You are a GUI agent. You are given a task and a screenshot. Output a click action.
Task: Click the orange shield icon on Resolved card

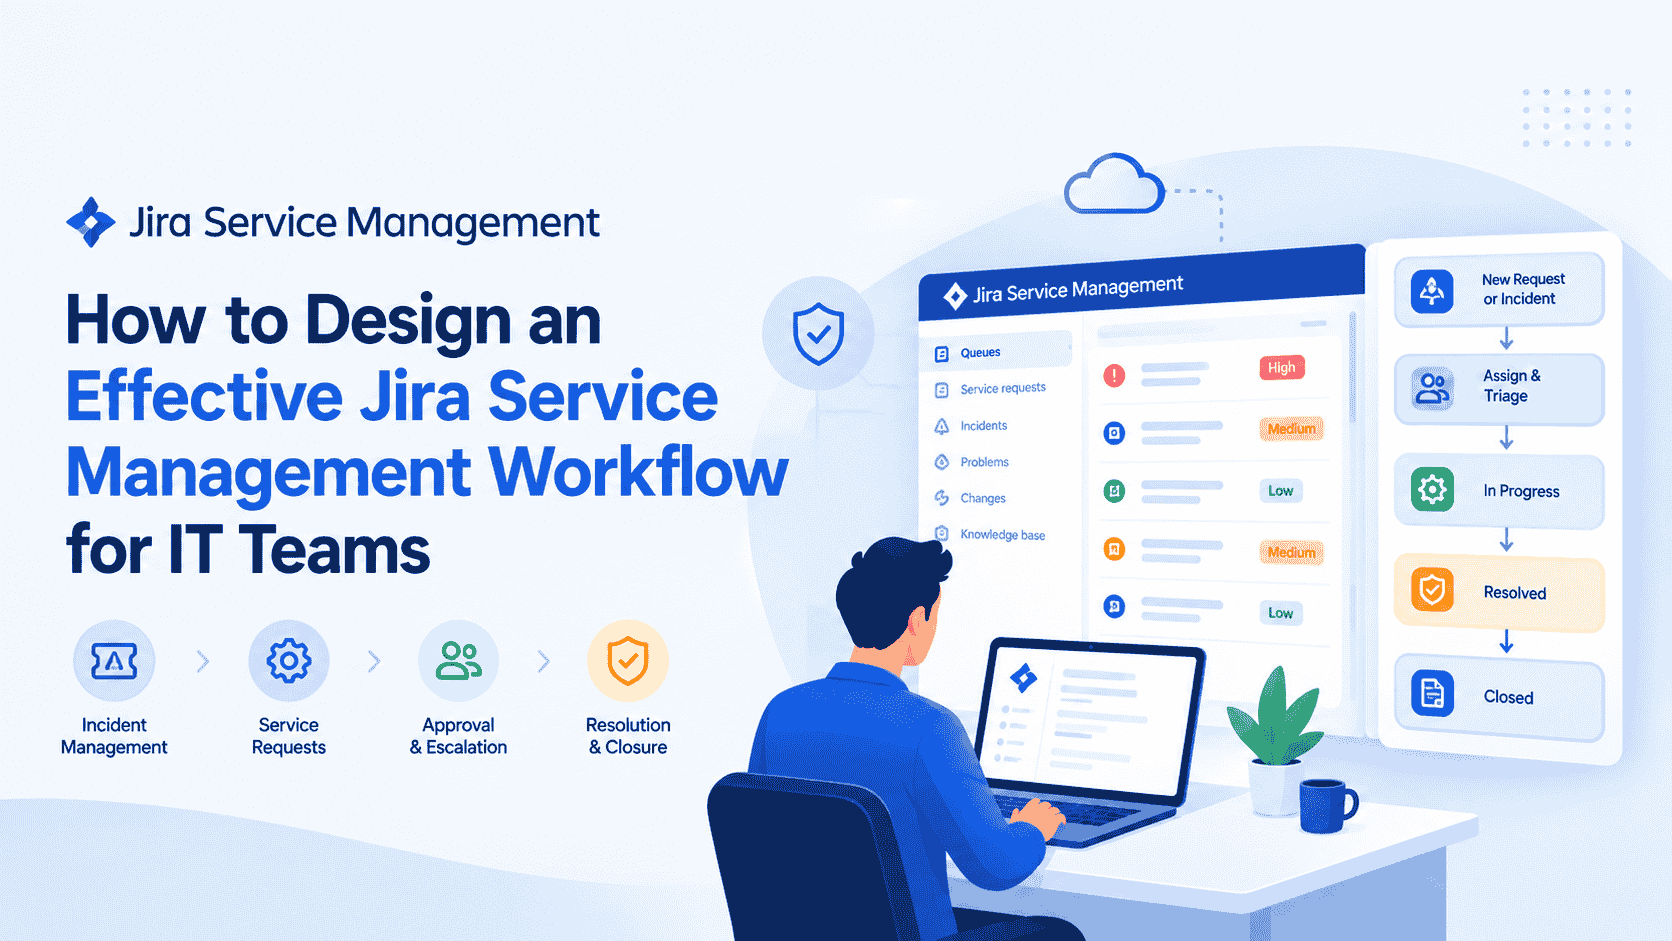click(x=1432, y=590)
